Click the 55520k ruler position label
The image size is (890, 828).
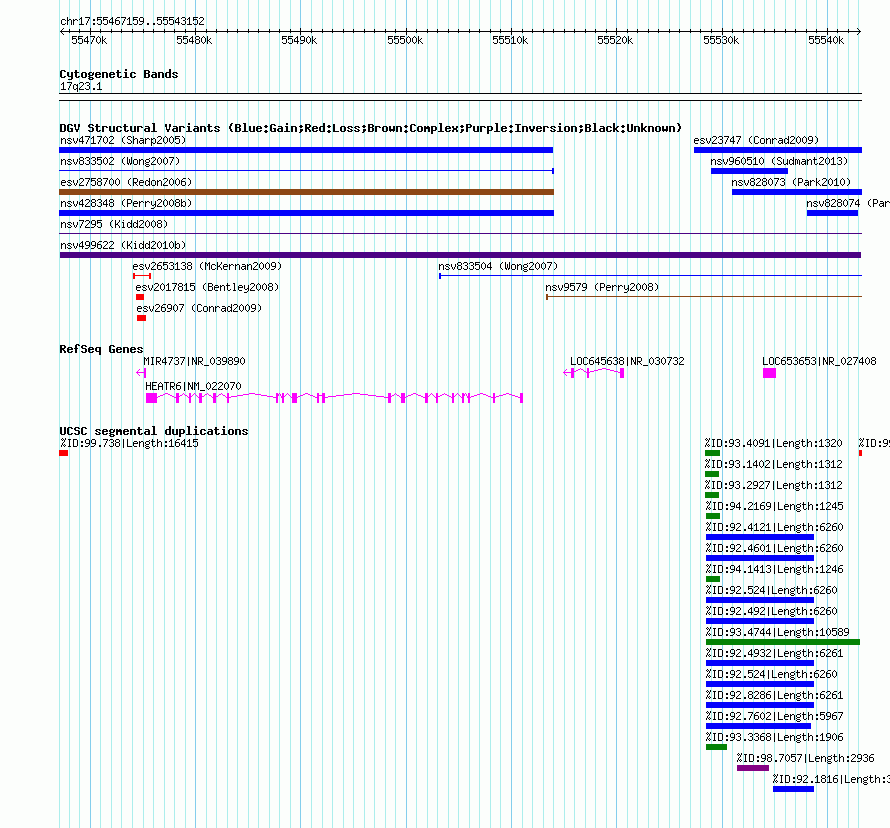pyautogui.click(x=615, y=40)
